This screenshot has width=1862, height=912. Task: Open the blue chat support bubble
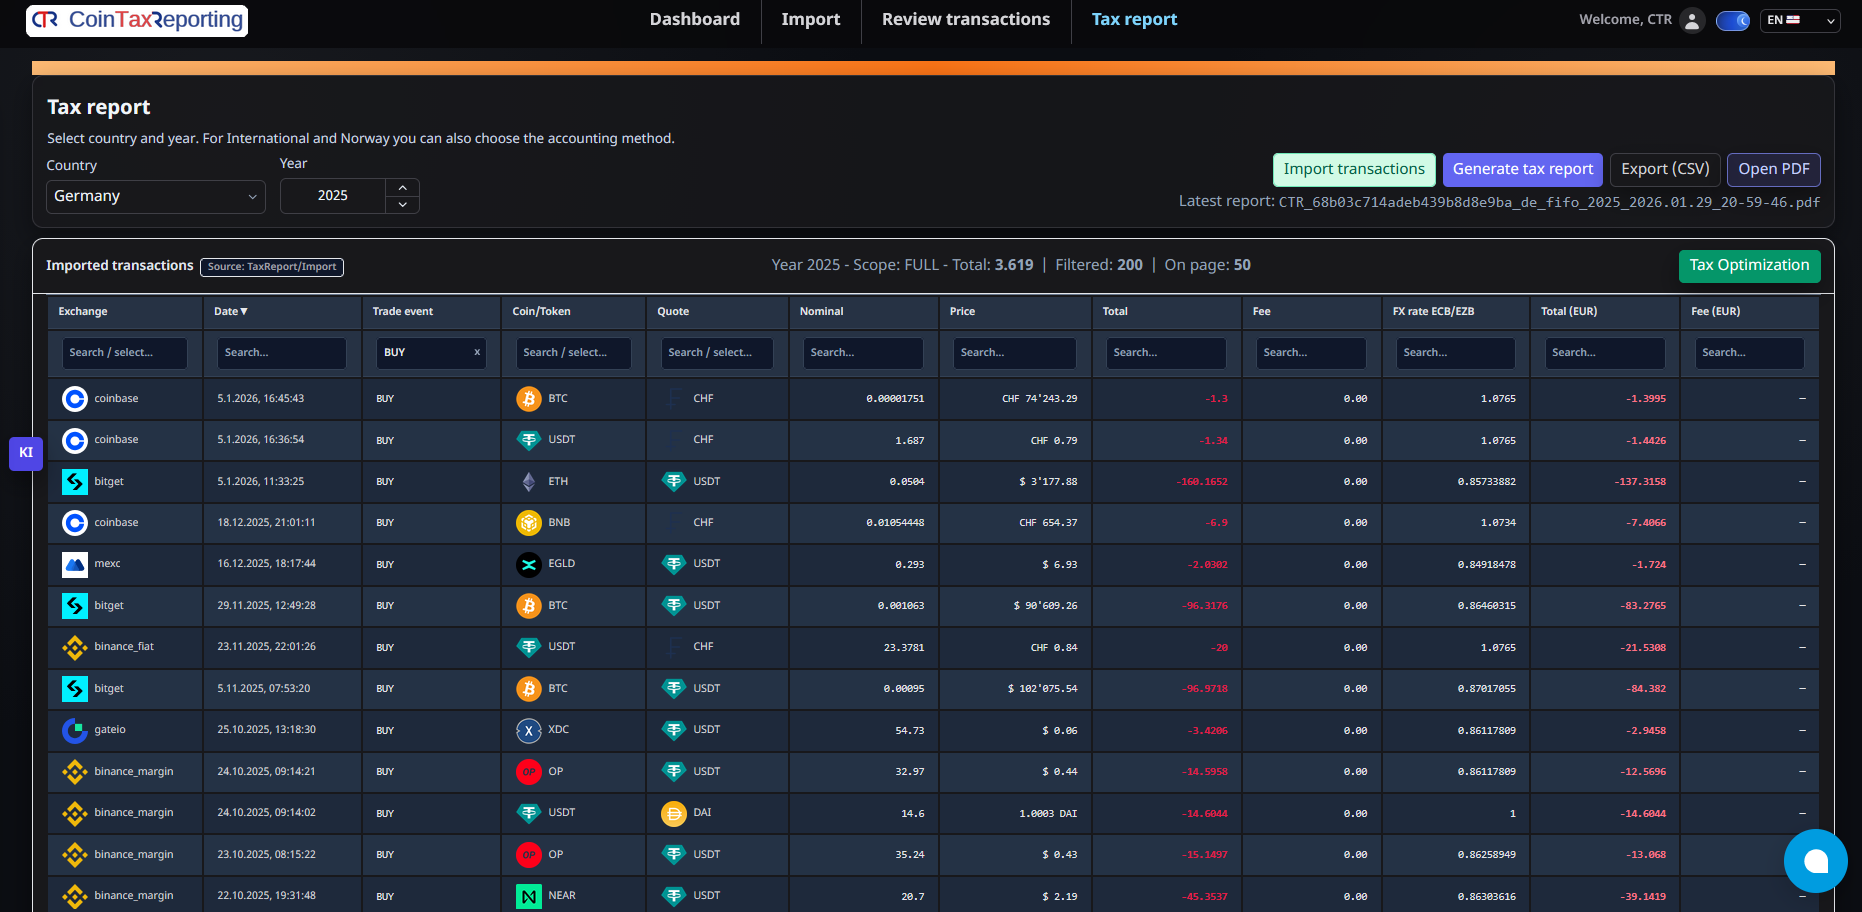(1815, 860)
